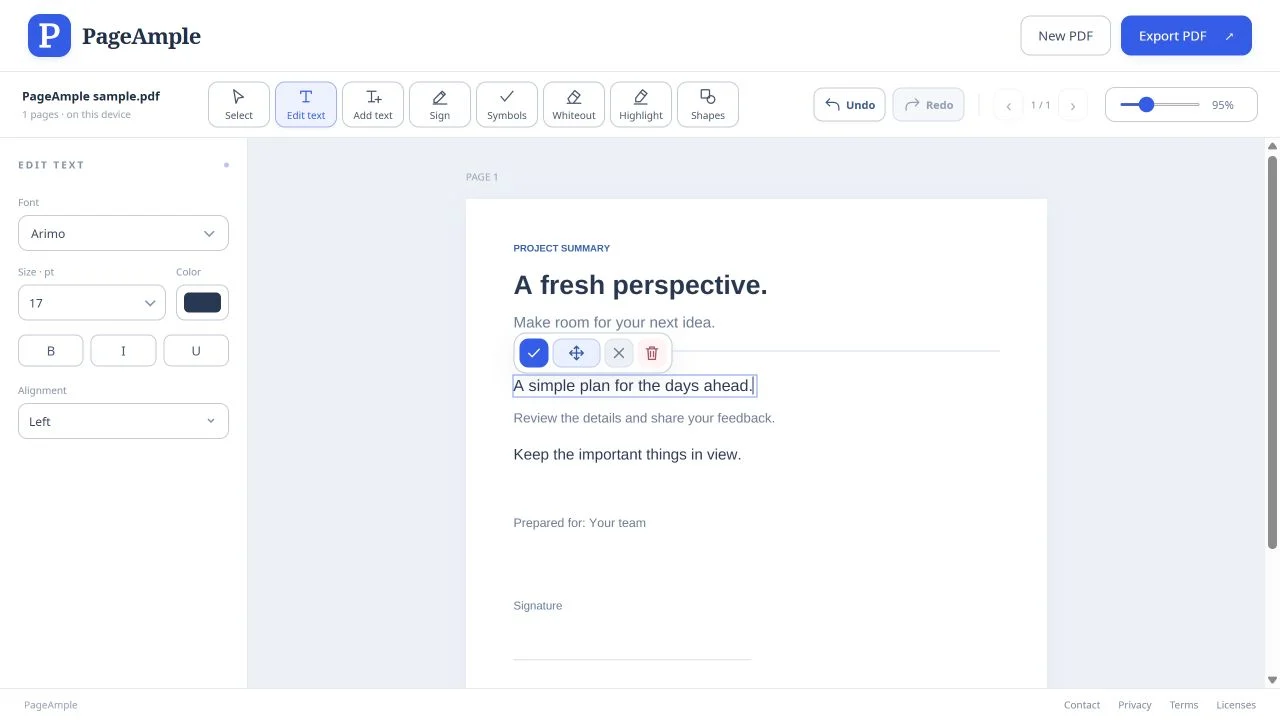Open the Contact footer link
The height and width of the screenshot is (720, 1280).
(1082, 705)
